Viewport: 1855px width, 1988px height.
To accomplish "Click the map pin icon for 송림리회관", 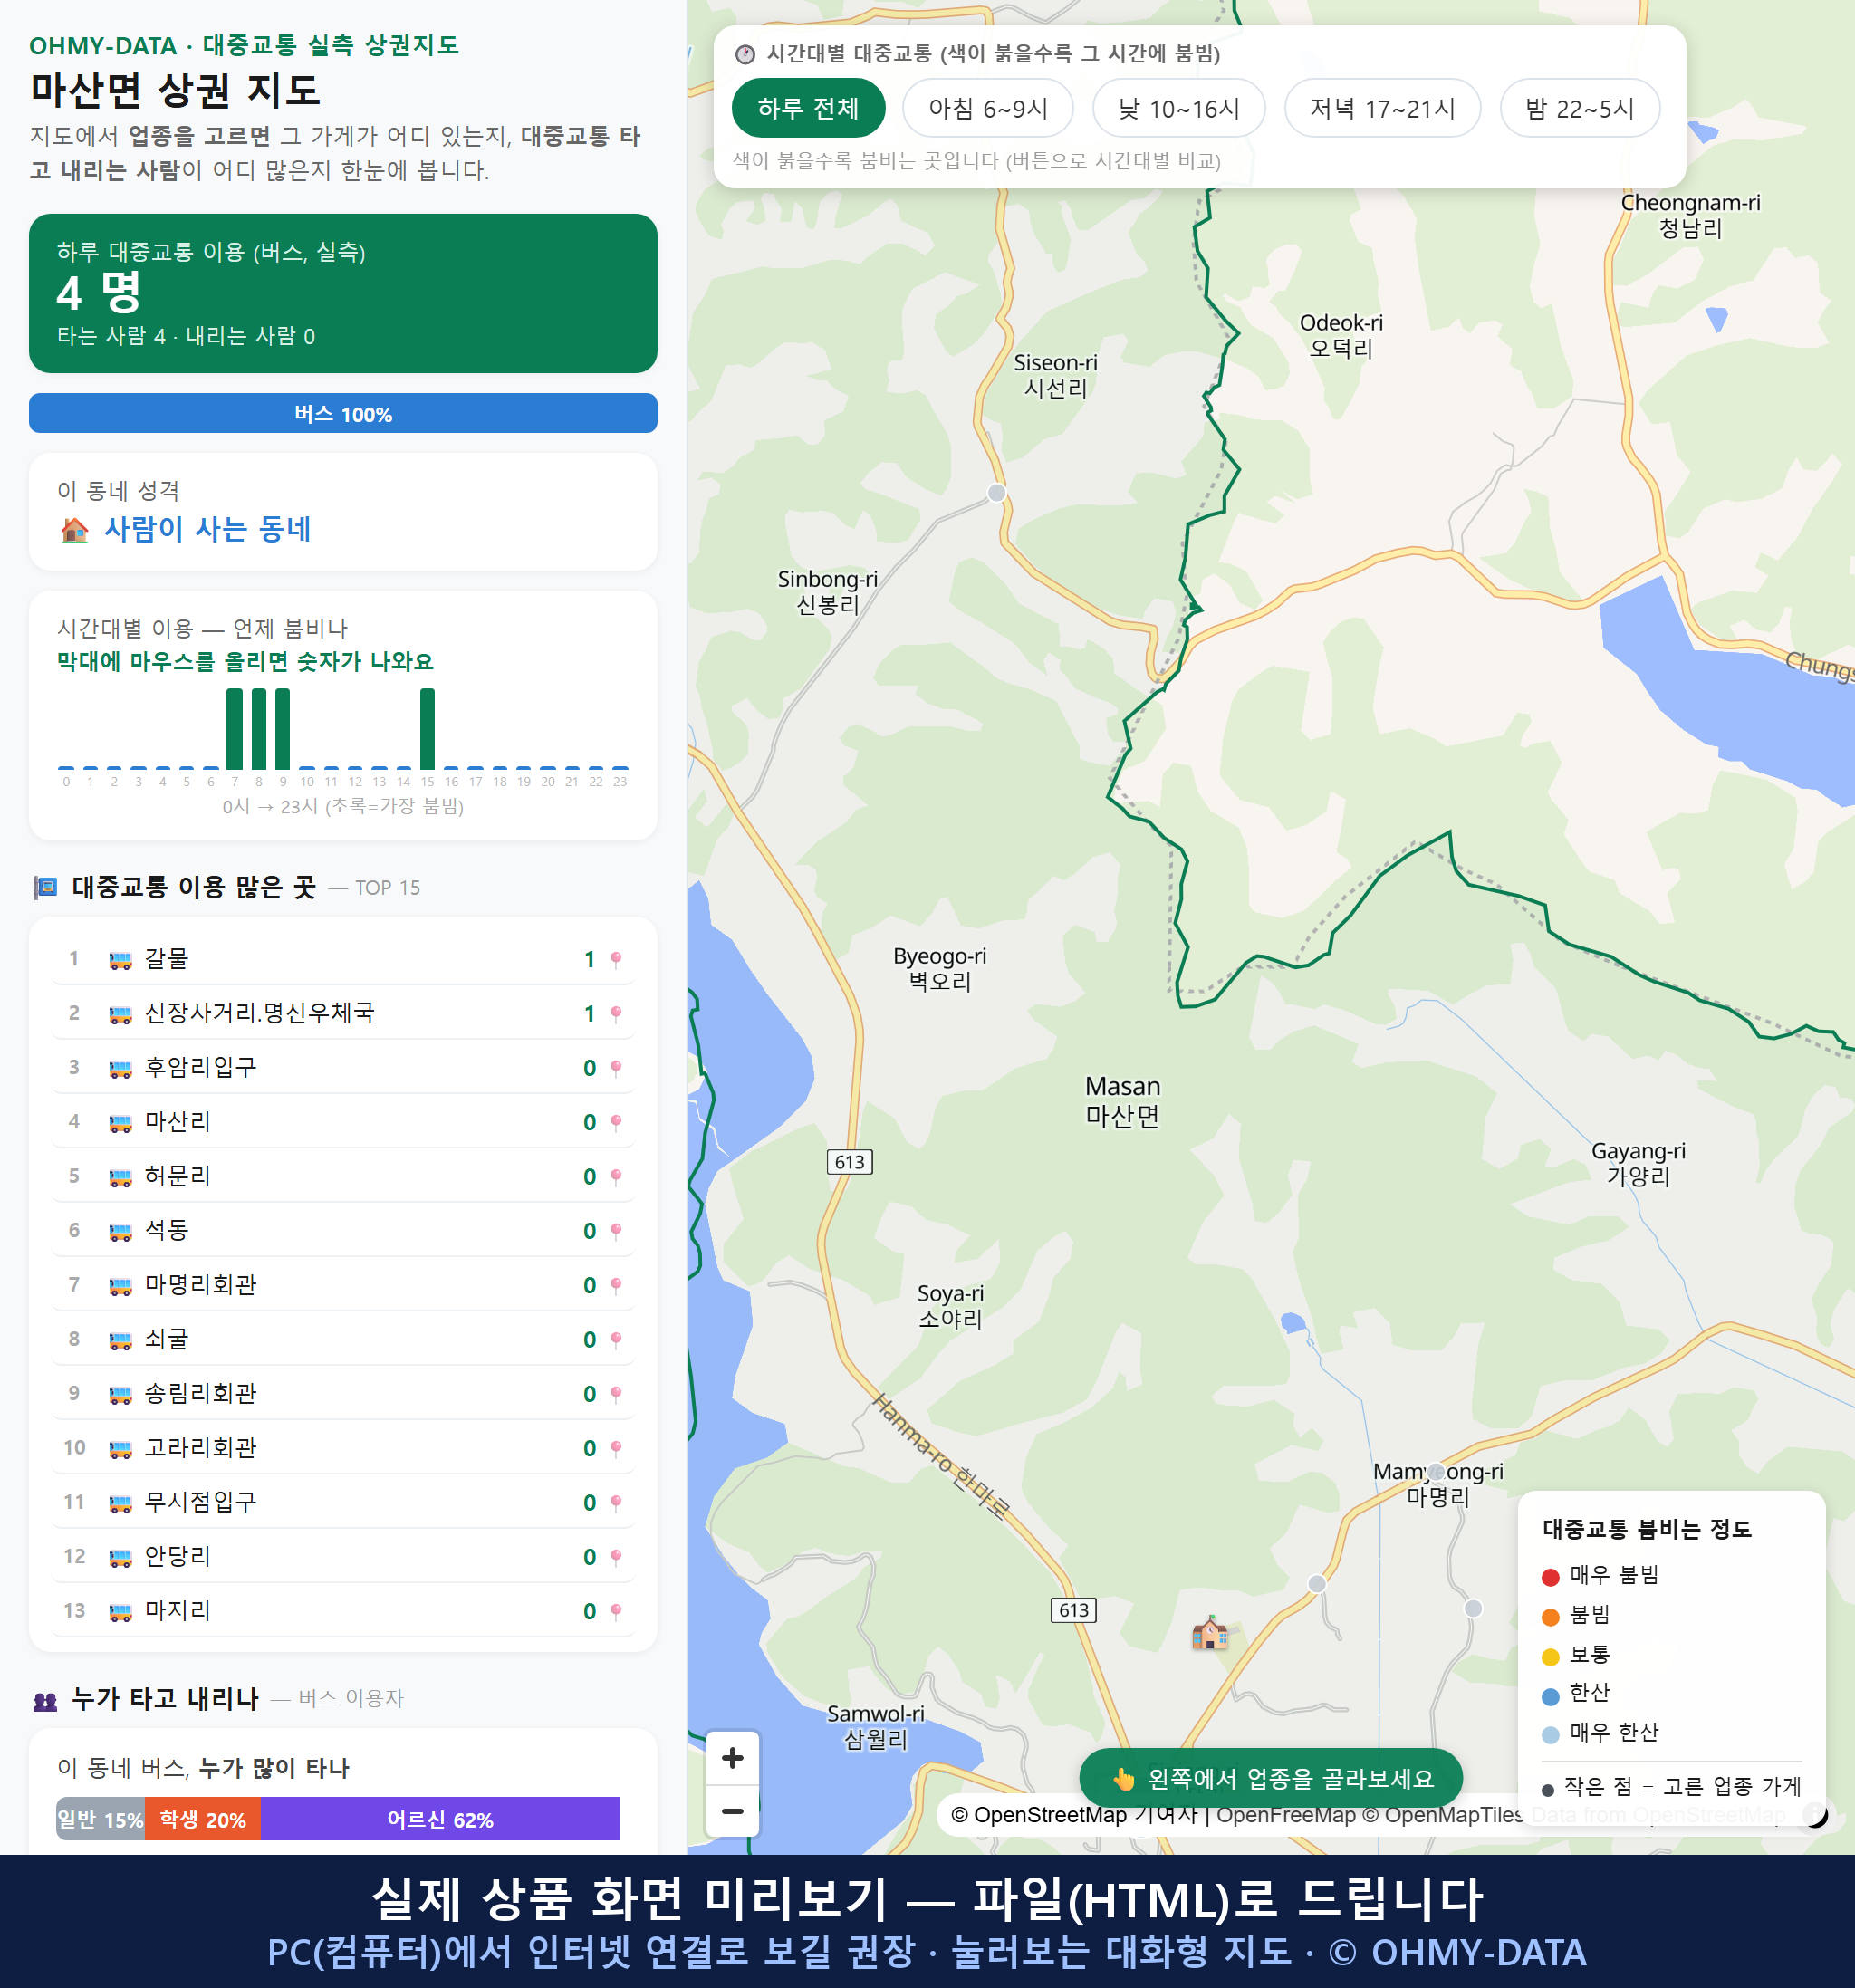I will click(x=616, y=1393).
